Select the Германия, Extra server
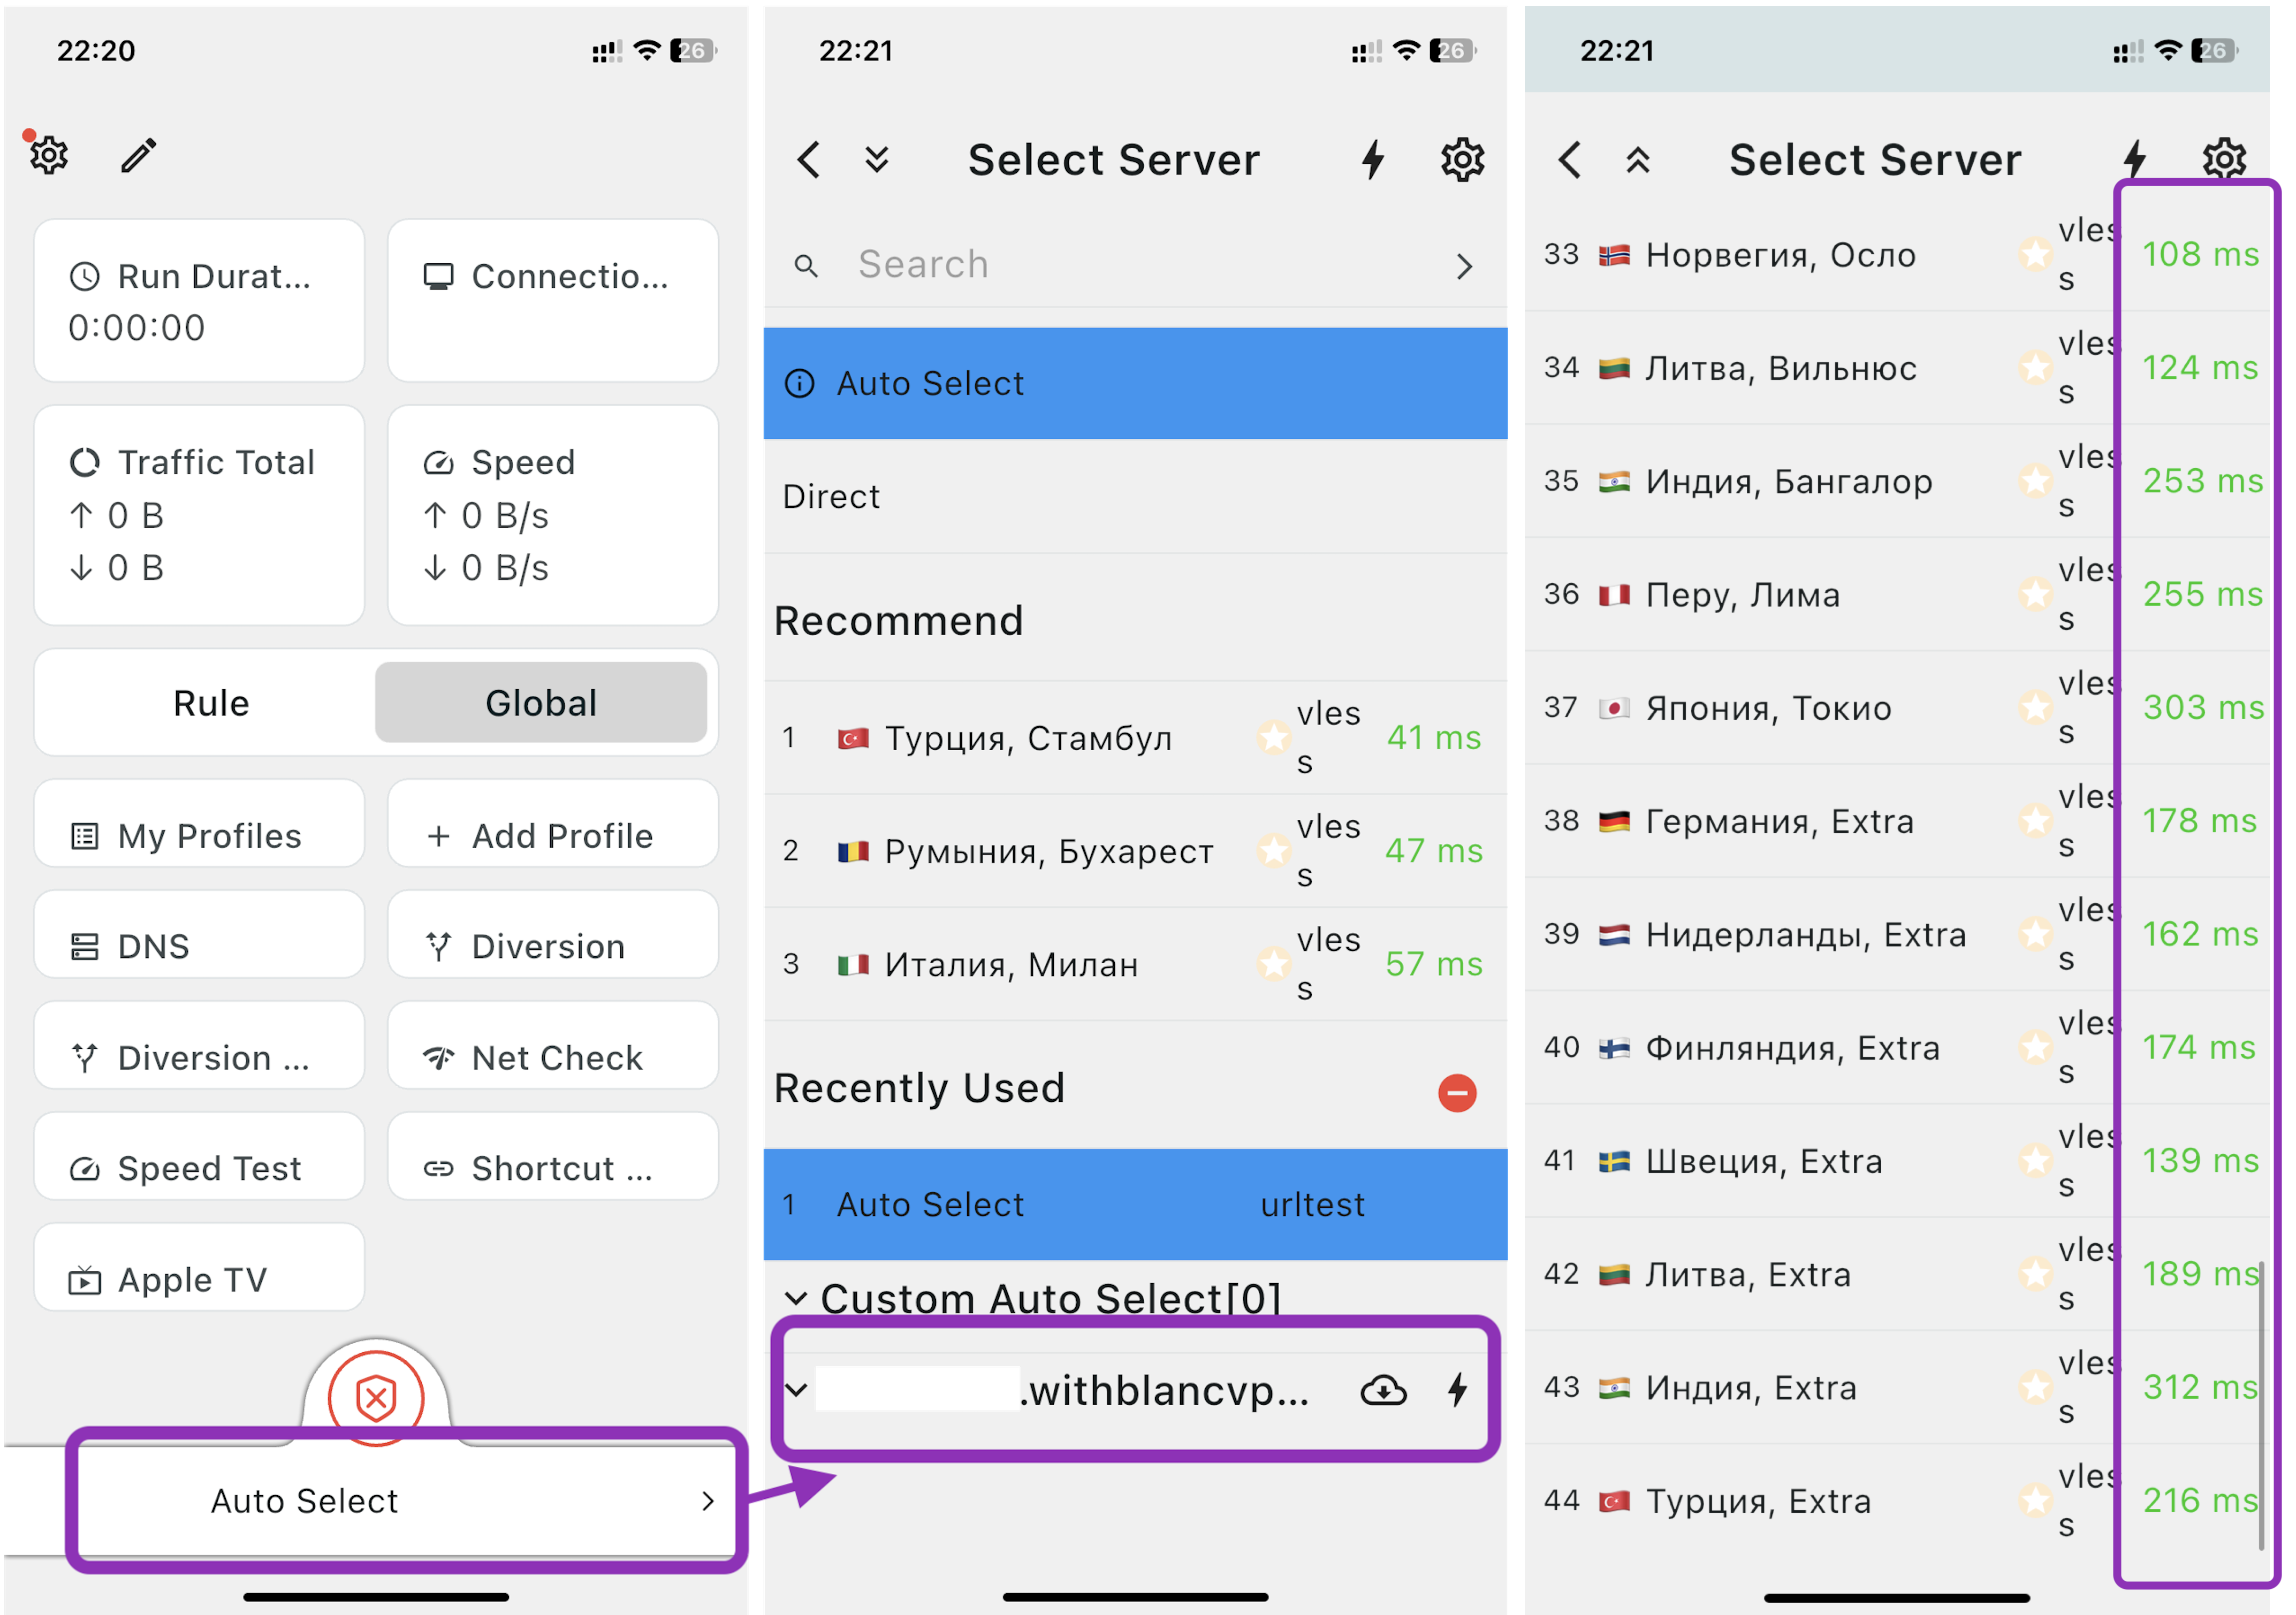Screen dimensions: 2296x1615 pyautogui.click(x=1780, y=821)
